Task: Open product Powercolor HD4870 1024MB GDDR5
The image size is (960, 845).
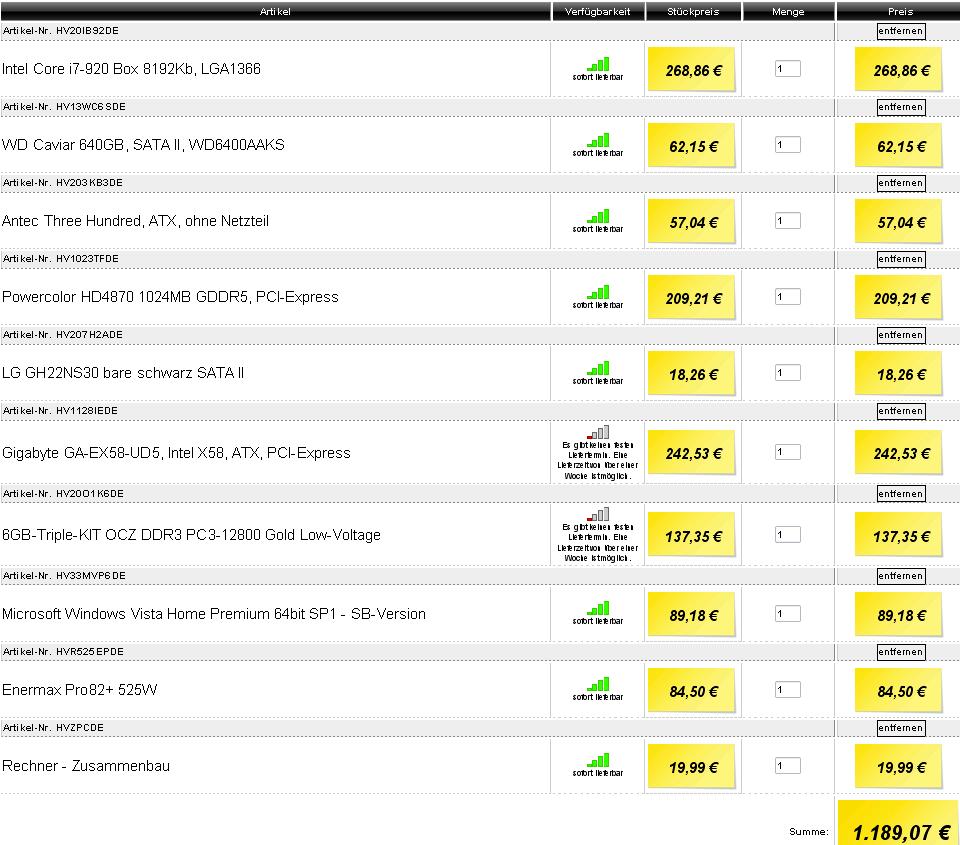Action: click(170, 297)
